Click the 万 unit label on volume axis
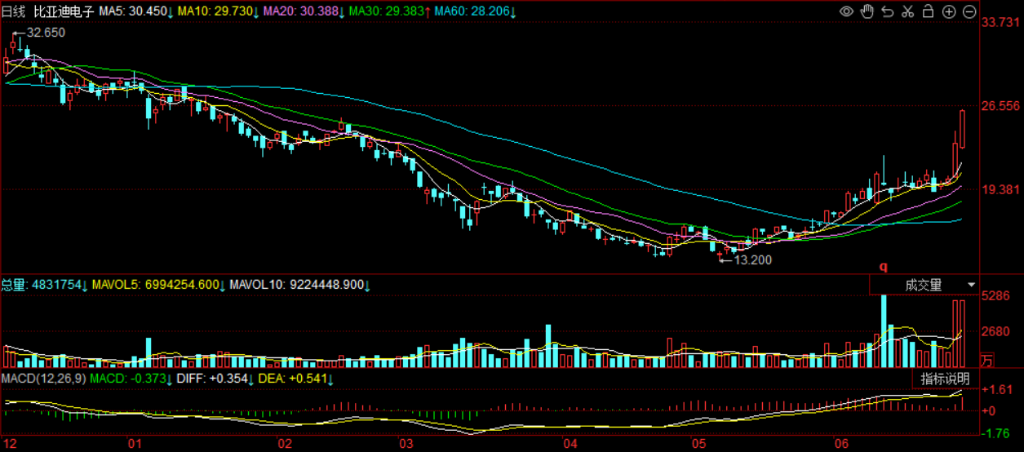This screenshot has width=1024, height=452. pos(988,359)
